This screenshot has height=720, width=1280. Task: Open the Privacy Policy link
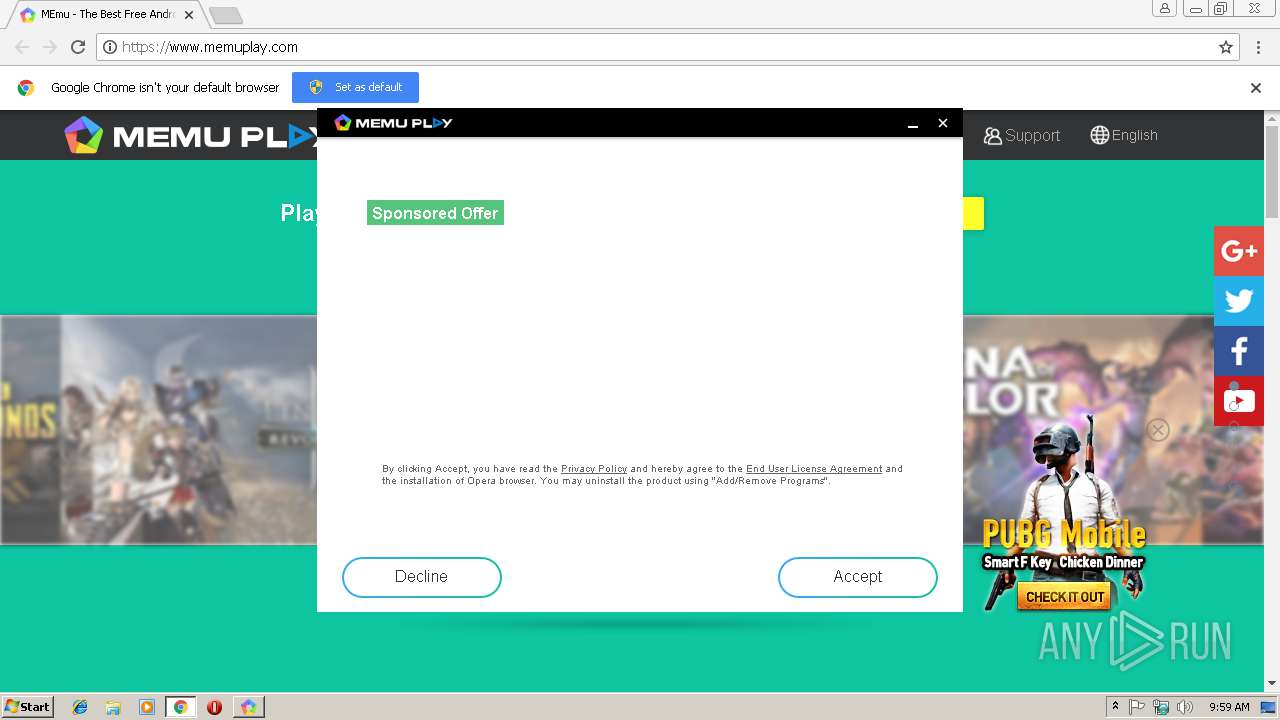tap(594, 469)
